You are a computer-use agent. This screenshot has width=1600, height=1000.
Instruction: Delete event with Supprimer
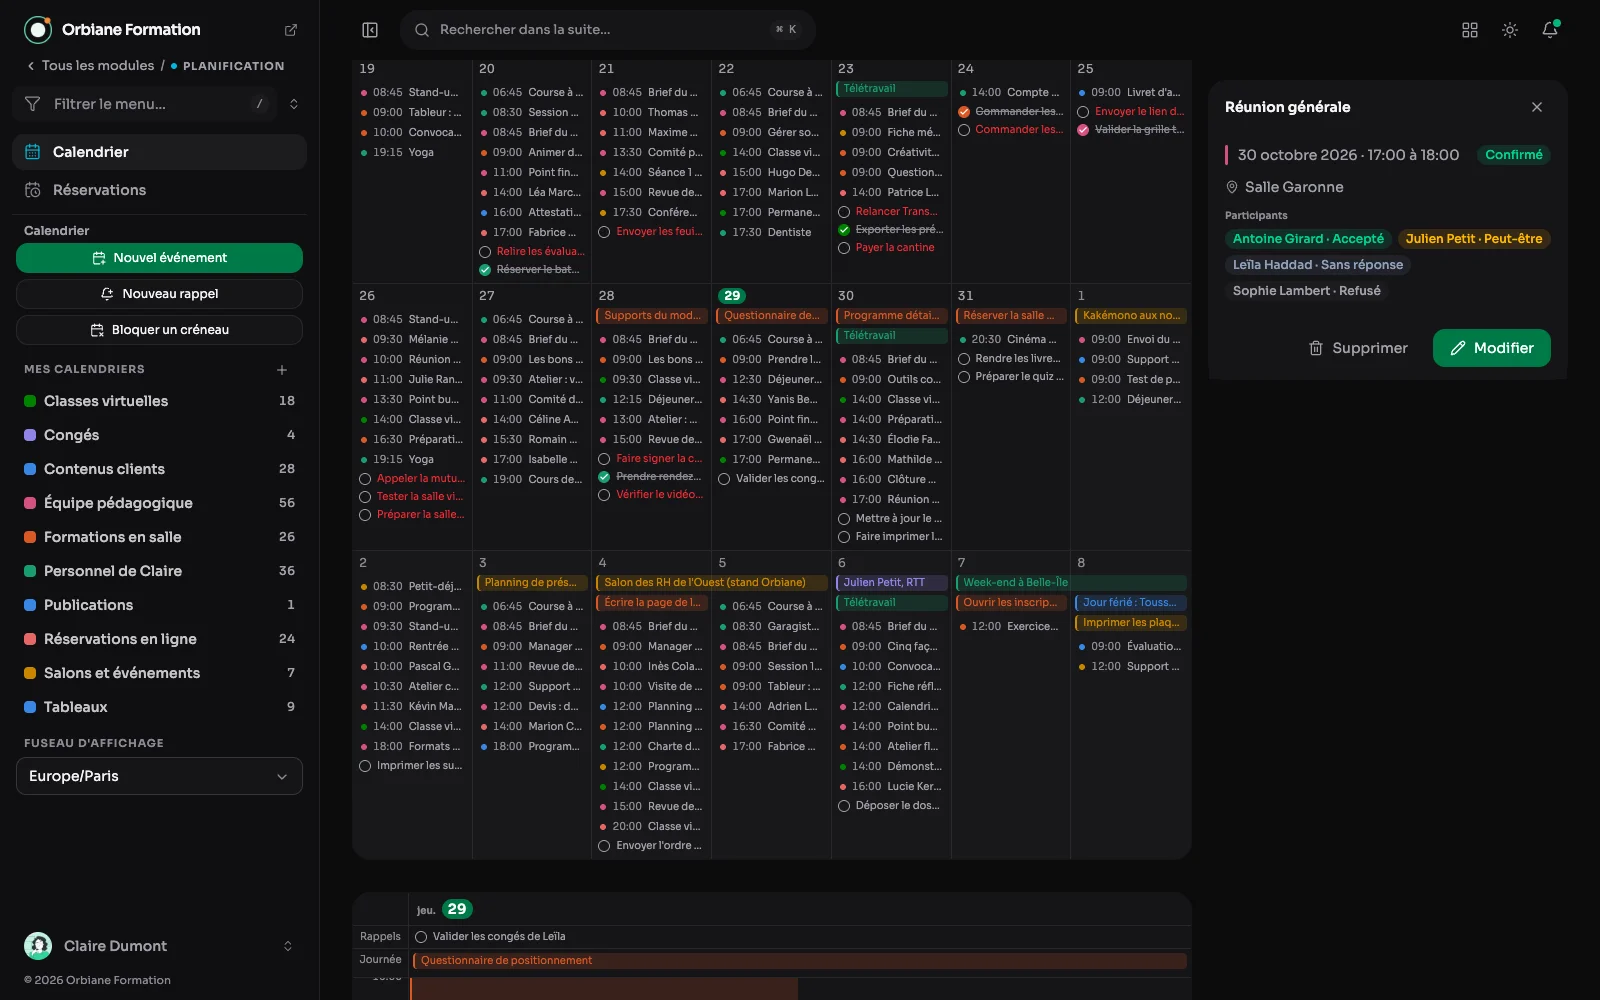pos(1358,348)
